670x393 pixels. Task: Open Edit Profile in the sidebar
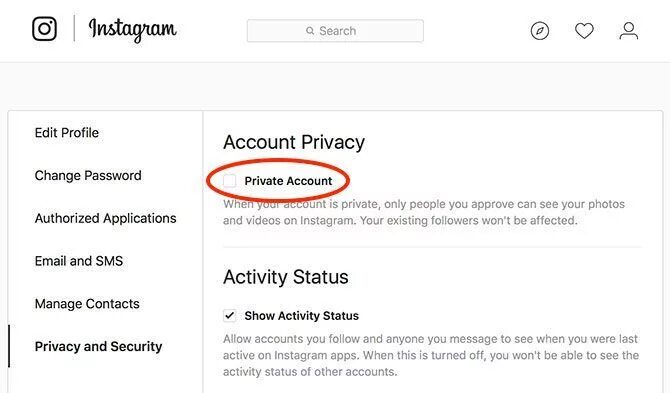click(x=67, y=133)
